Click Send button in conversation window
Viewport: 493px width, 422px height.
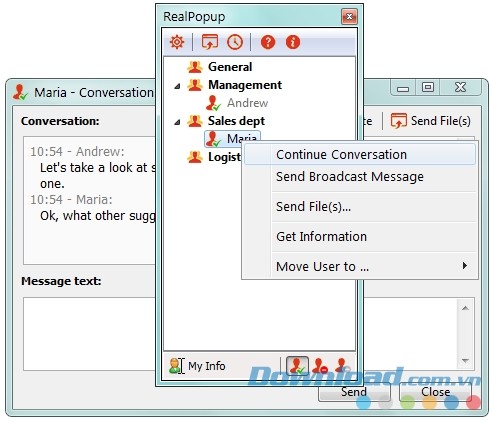354,392
